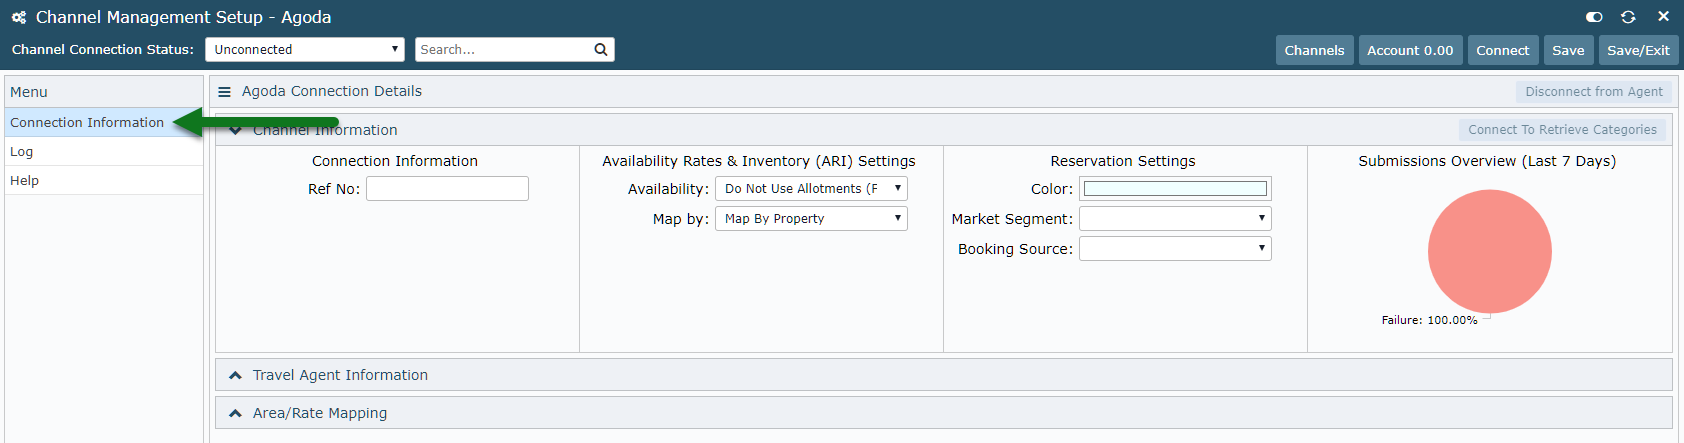Click the Save/Exit button
This screenshot has height=443, width=1684.
(x=1638, y=50)
